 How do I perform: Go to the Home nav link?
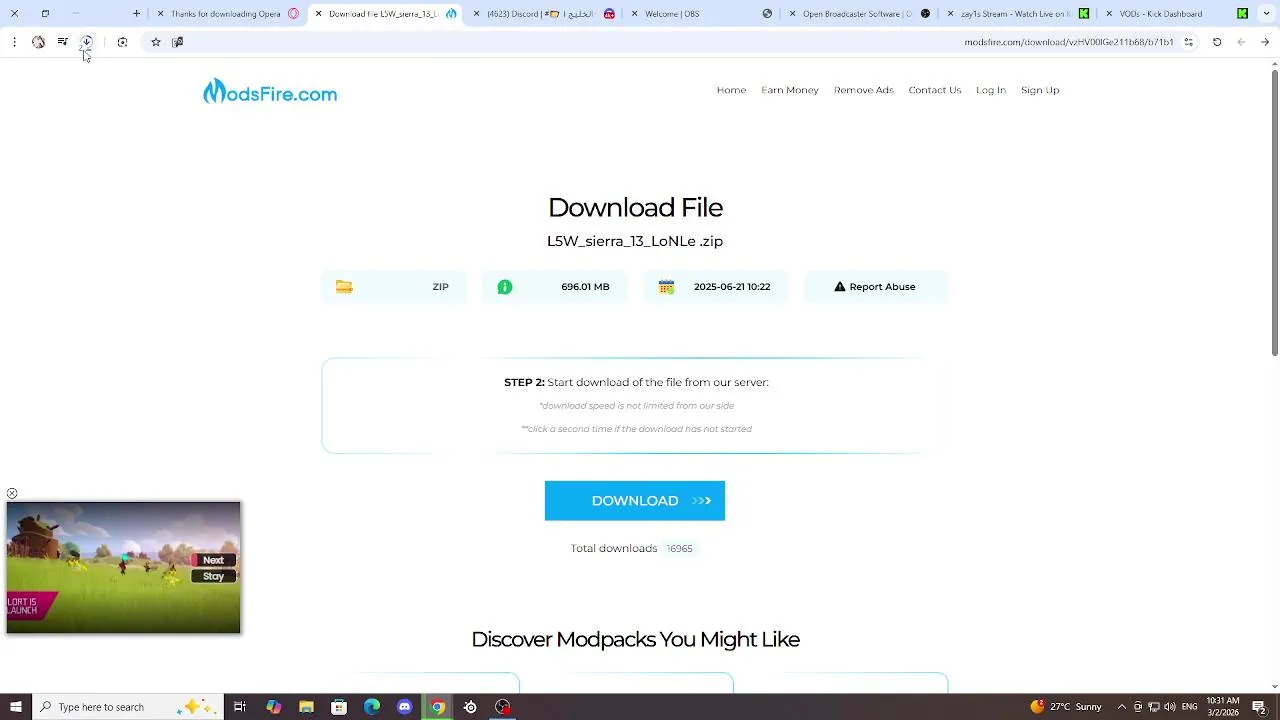pos(731,90)
